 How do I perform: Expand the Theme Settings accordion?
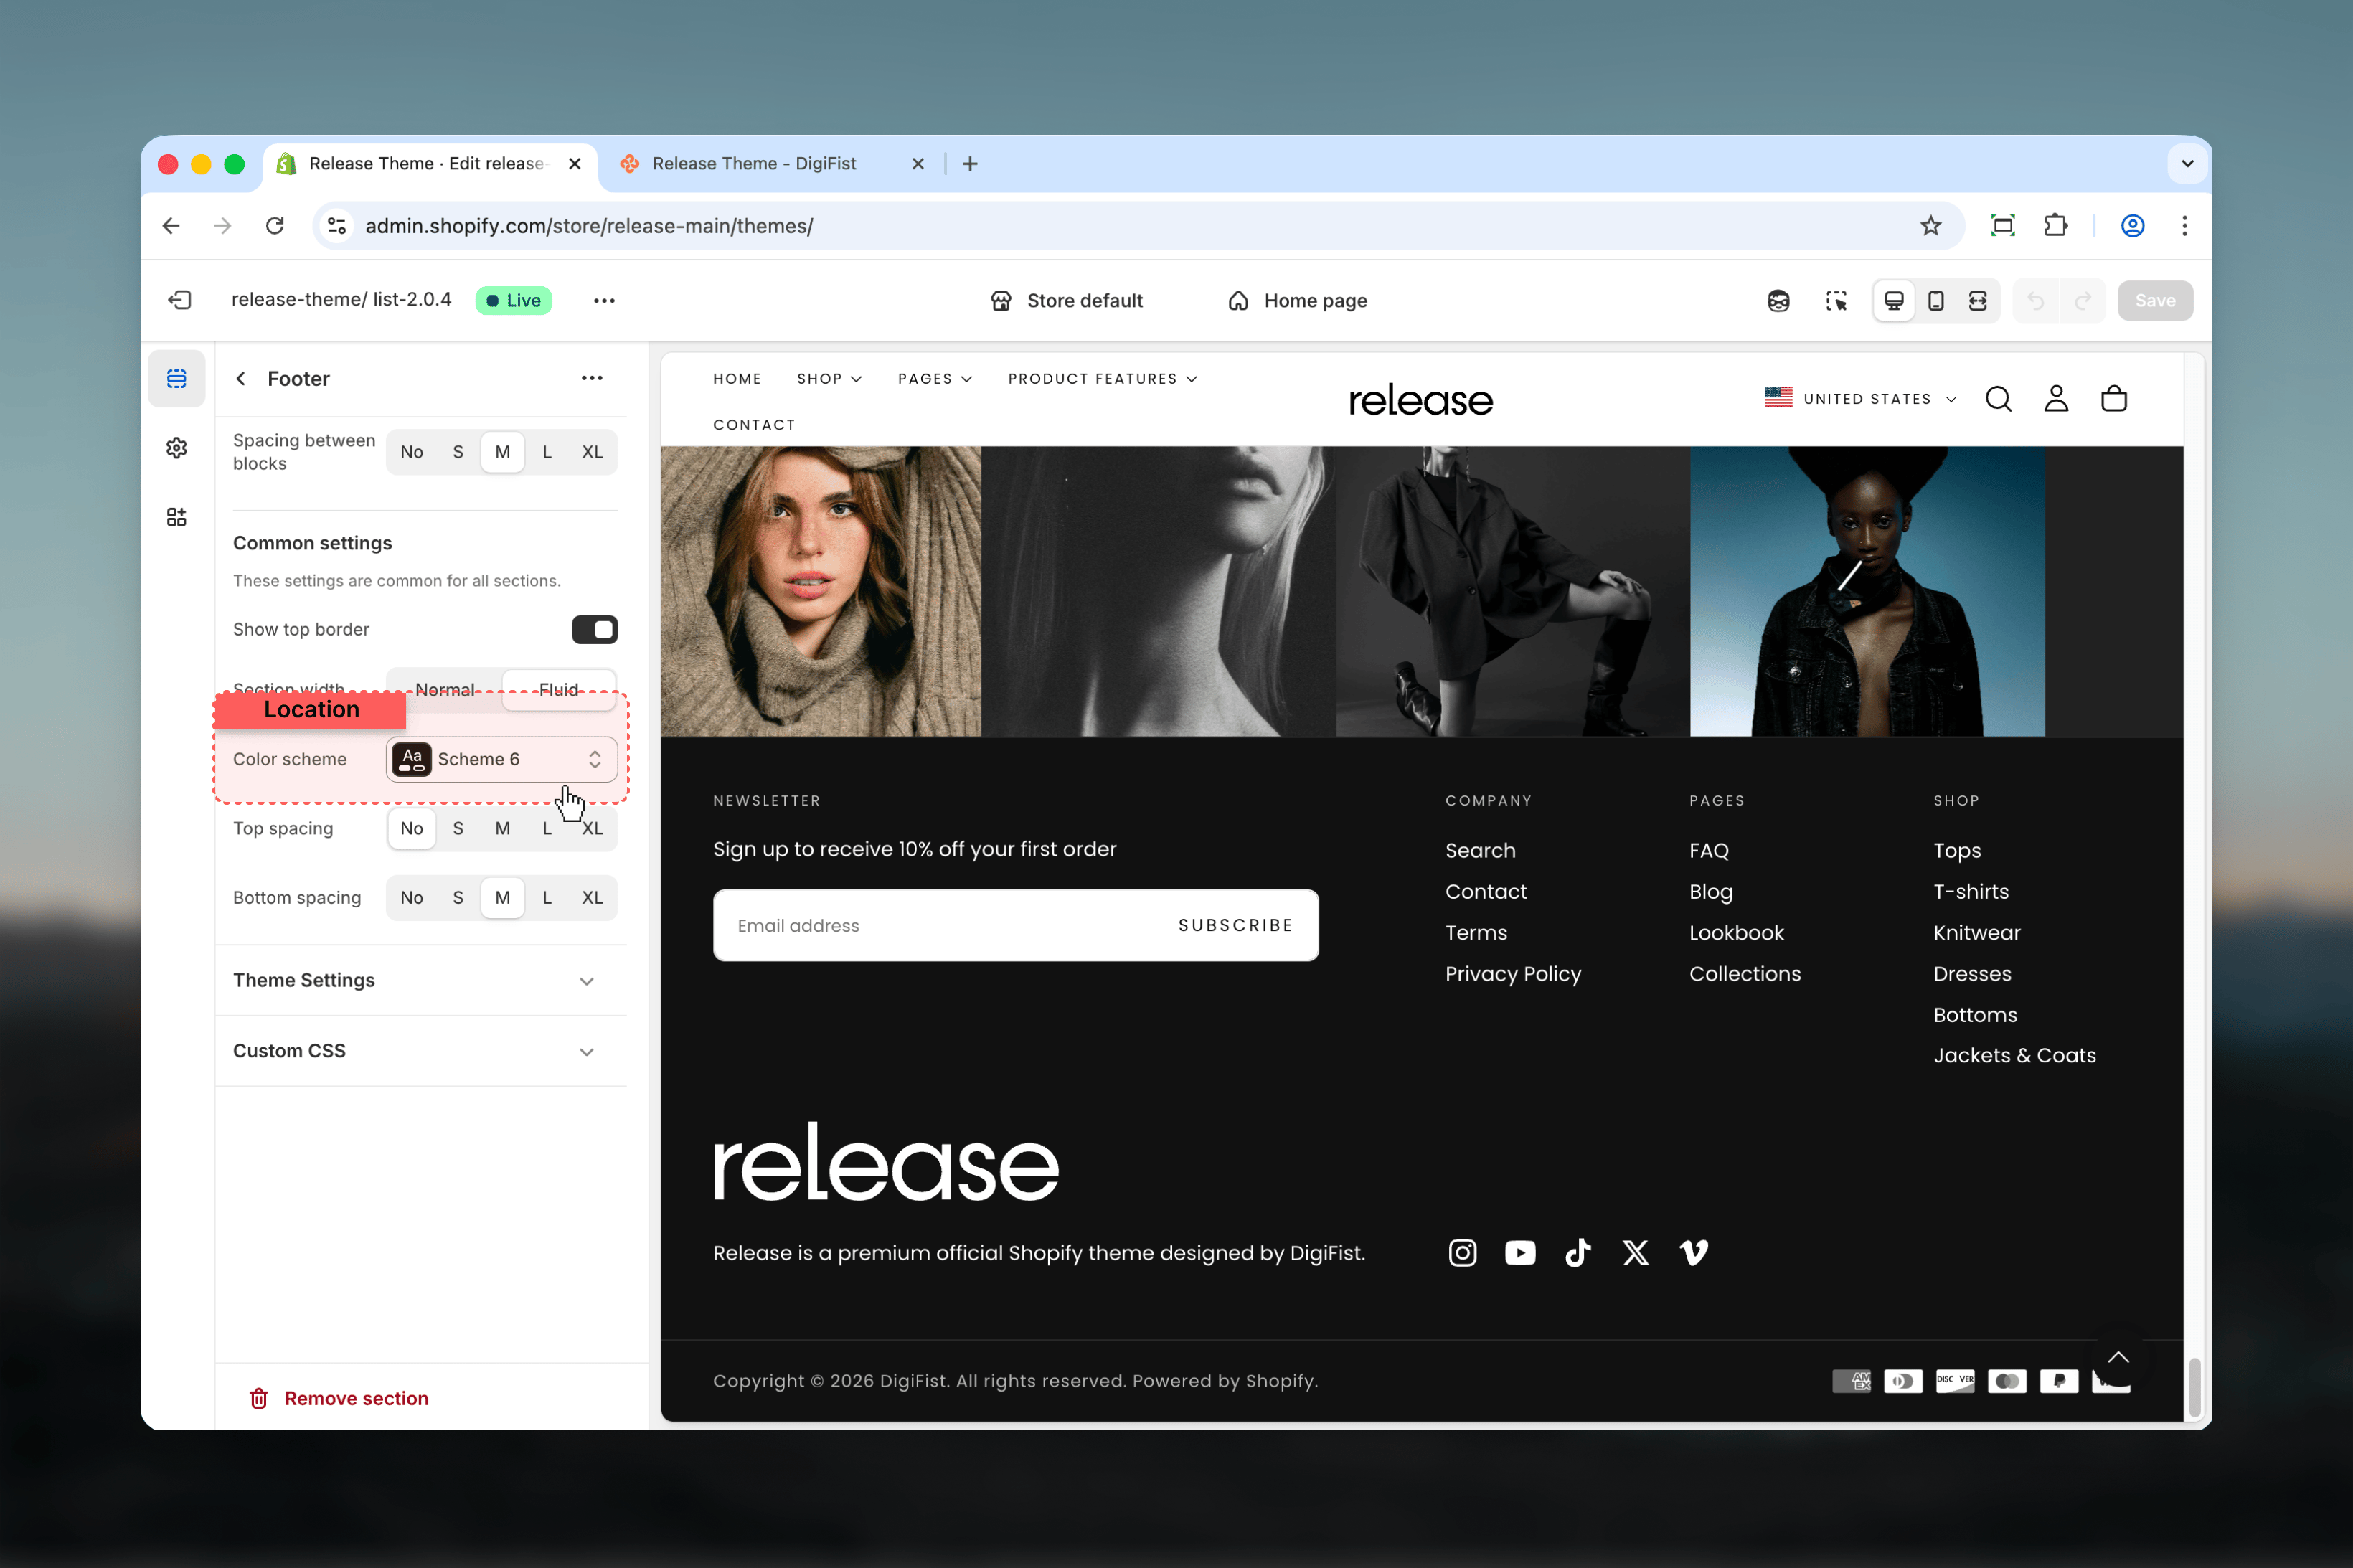click(421, 980)
